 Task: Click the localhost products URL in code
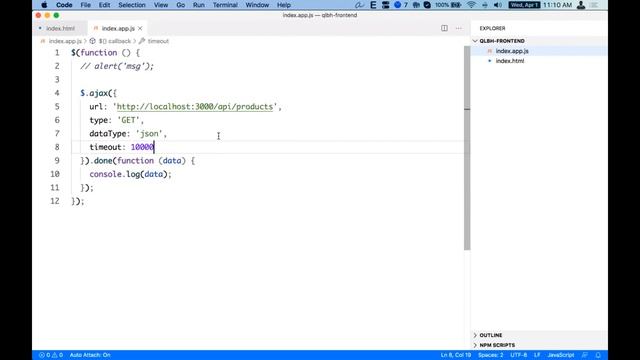(195, 107)
